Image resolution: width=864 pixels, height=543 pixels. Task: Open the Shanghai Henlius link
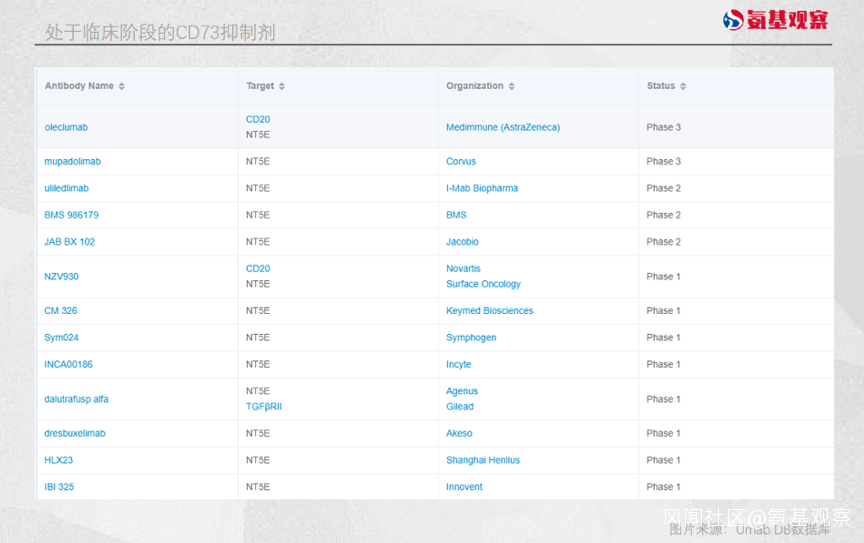[x=483, y=460]
